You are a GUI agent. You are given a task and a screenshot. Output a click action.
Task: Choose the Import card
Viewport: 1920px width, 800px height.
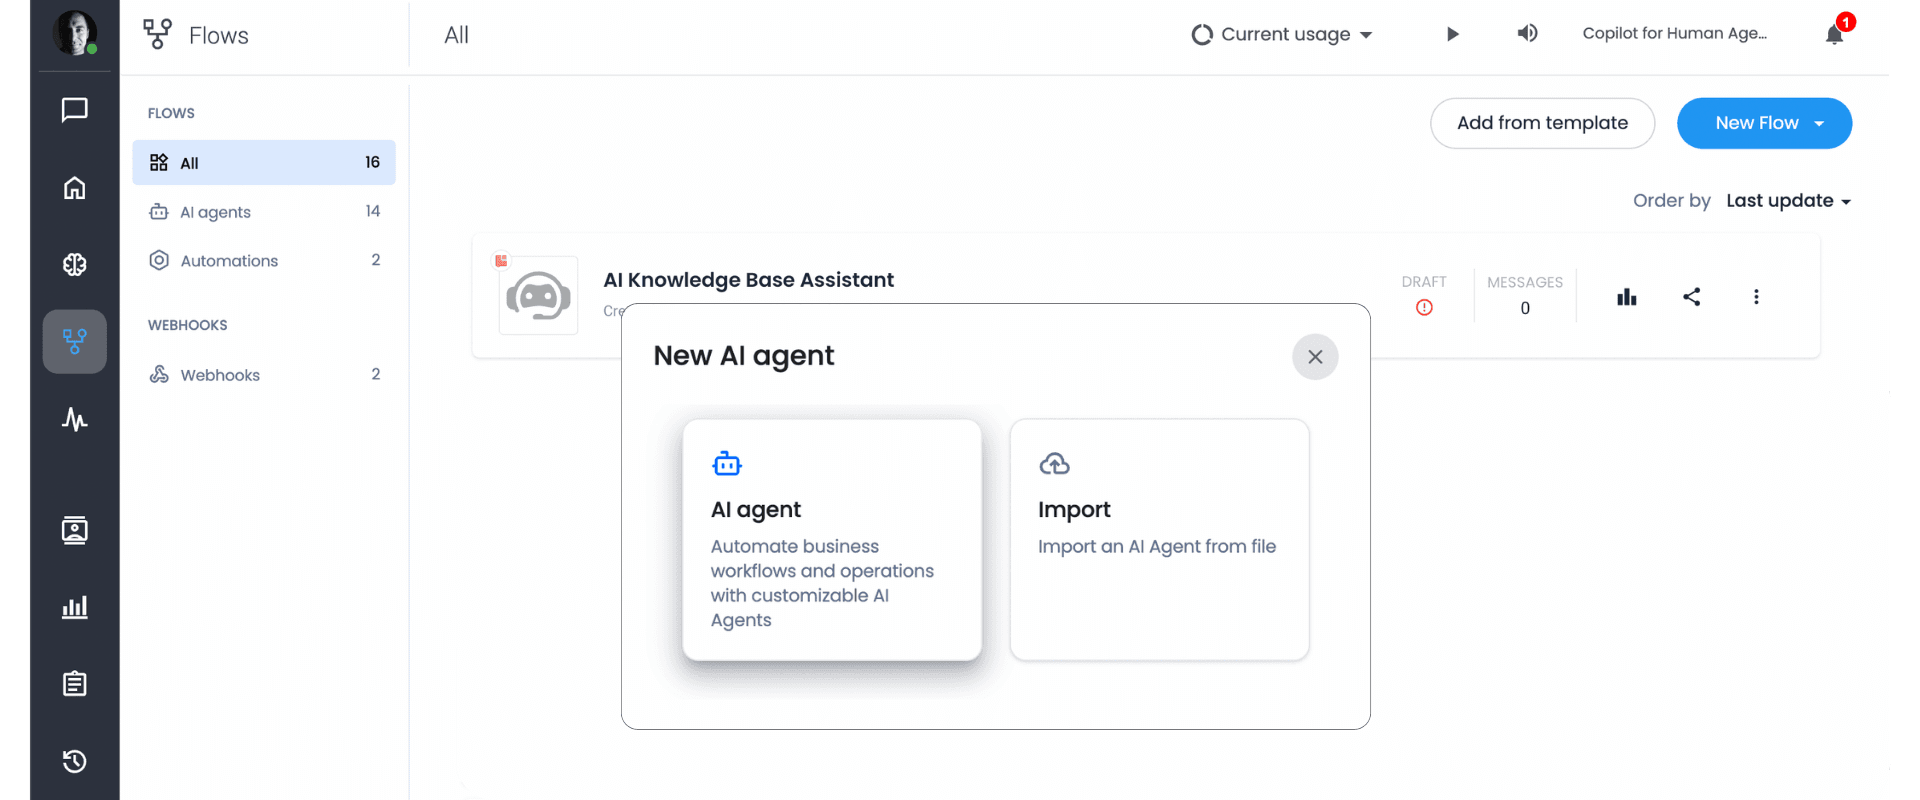tap(1159, 540)
